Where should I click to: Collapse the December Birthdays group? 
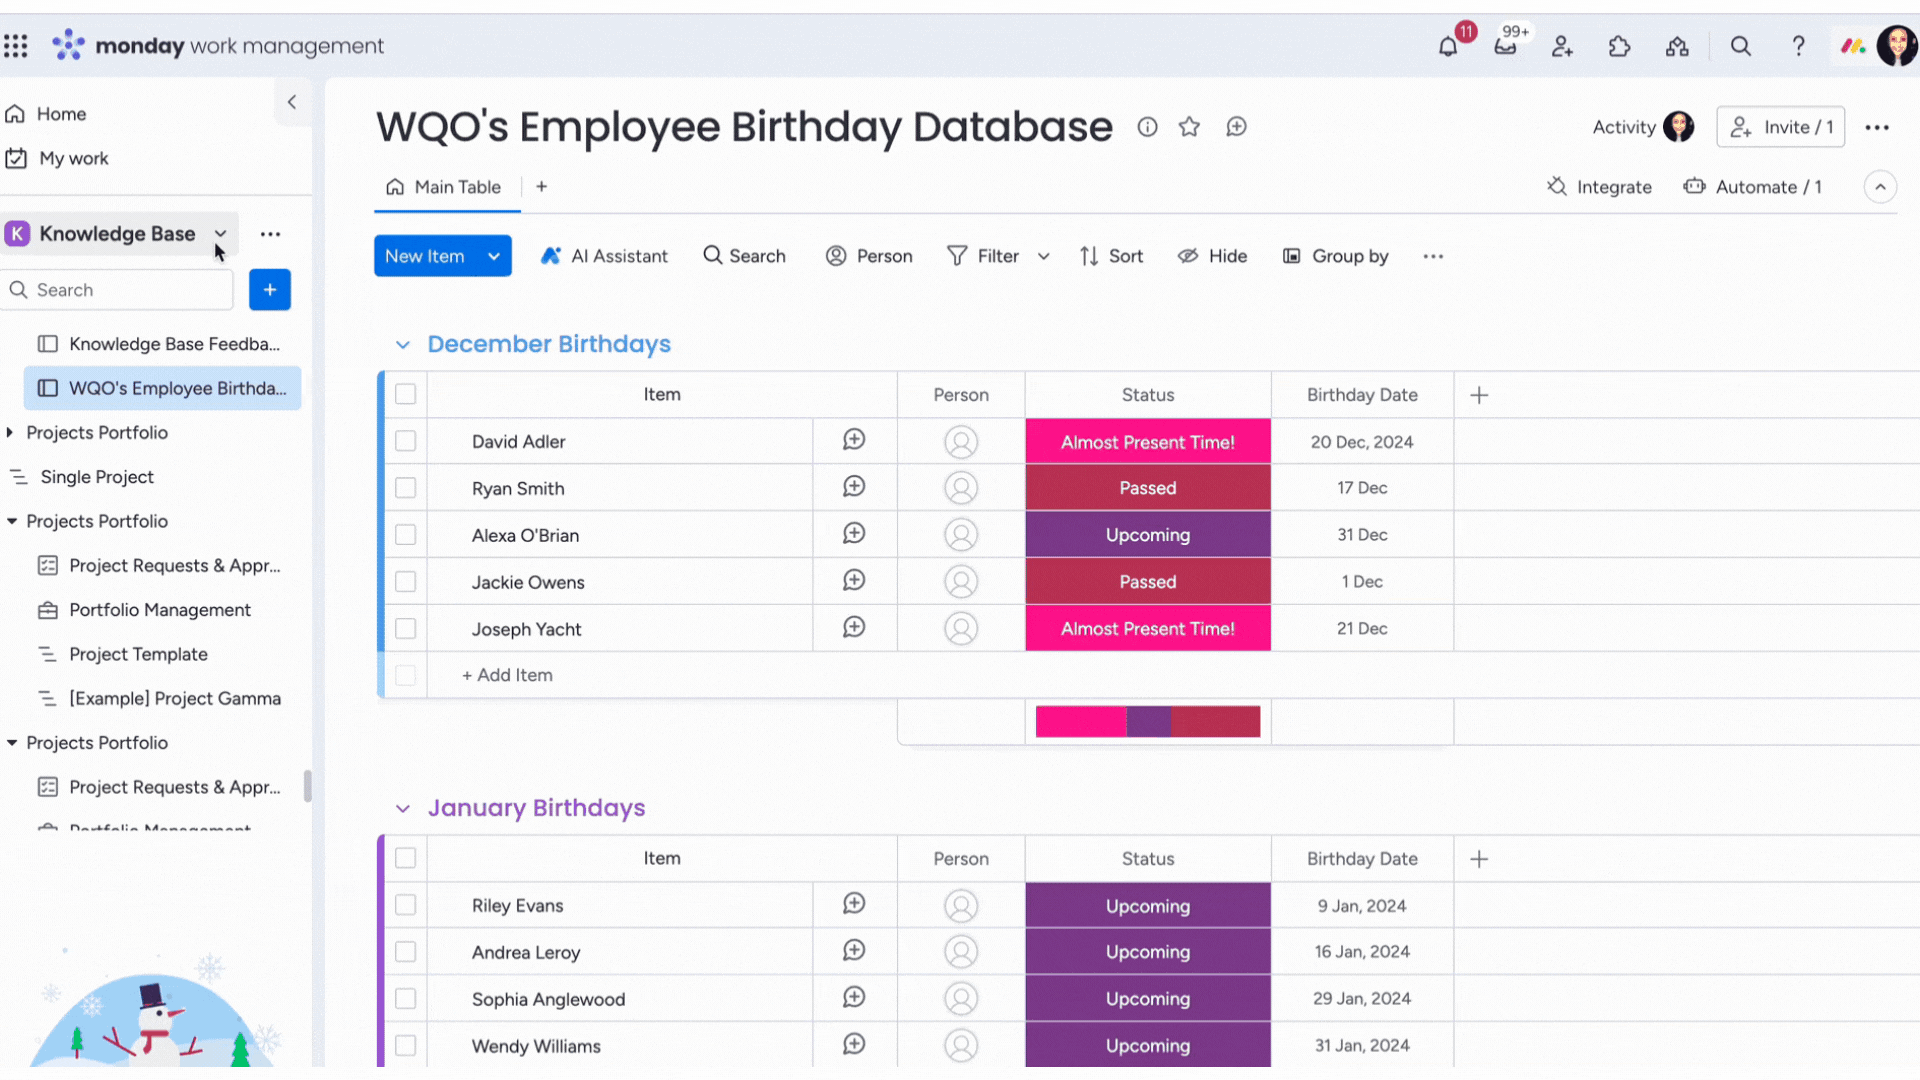click(403, 345)
